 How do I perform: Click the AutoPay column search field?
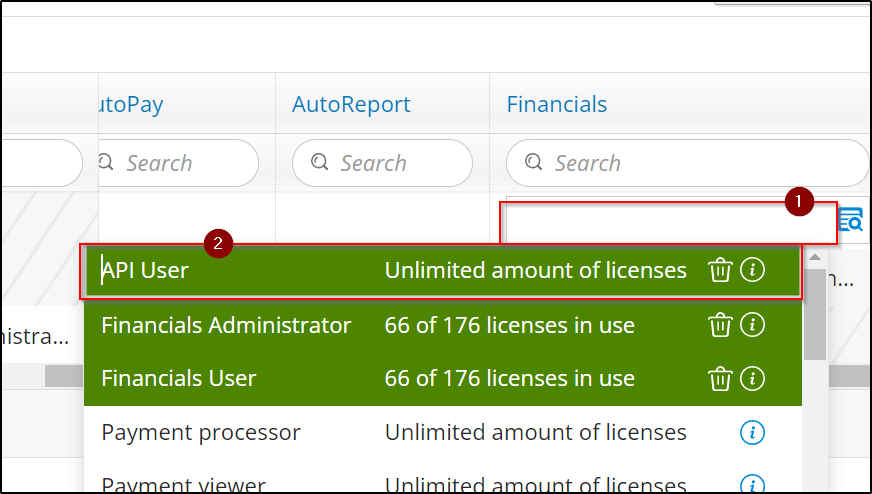[180, 163]
